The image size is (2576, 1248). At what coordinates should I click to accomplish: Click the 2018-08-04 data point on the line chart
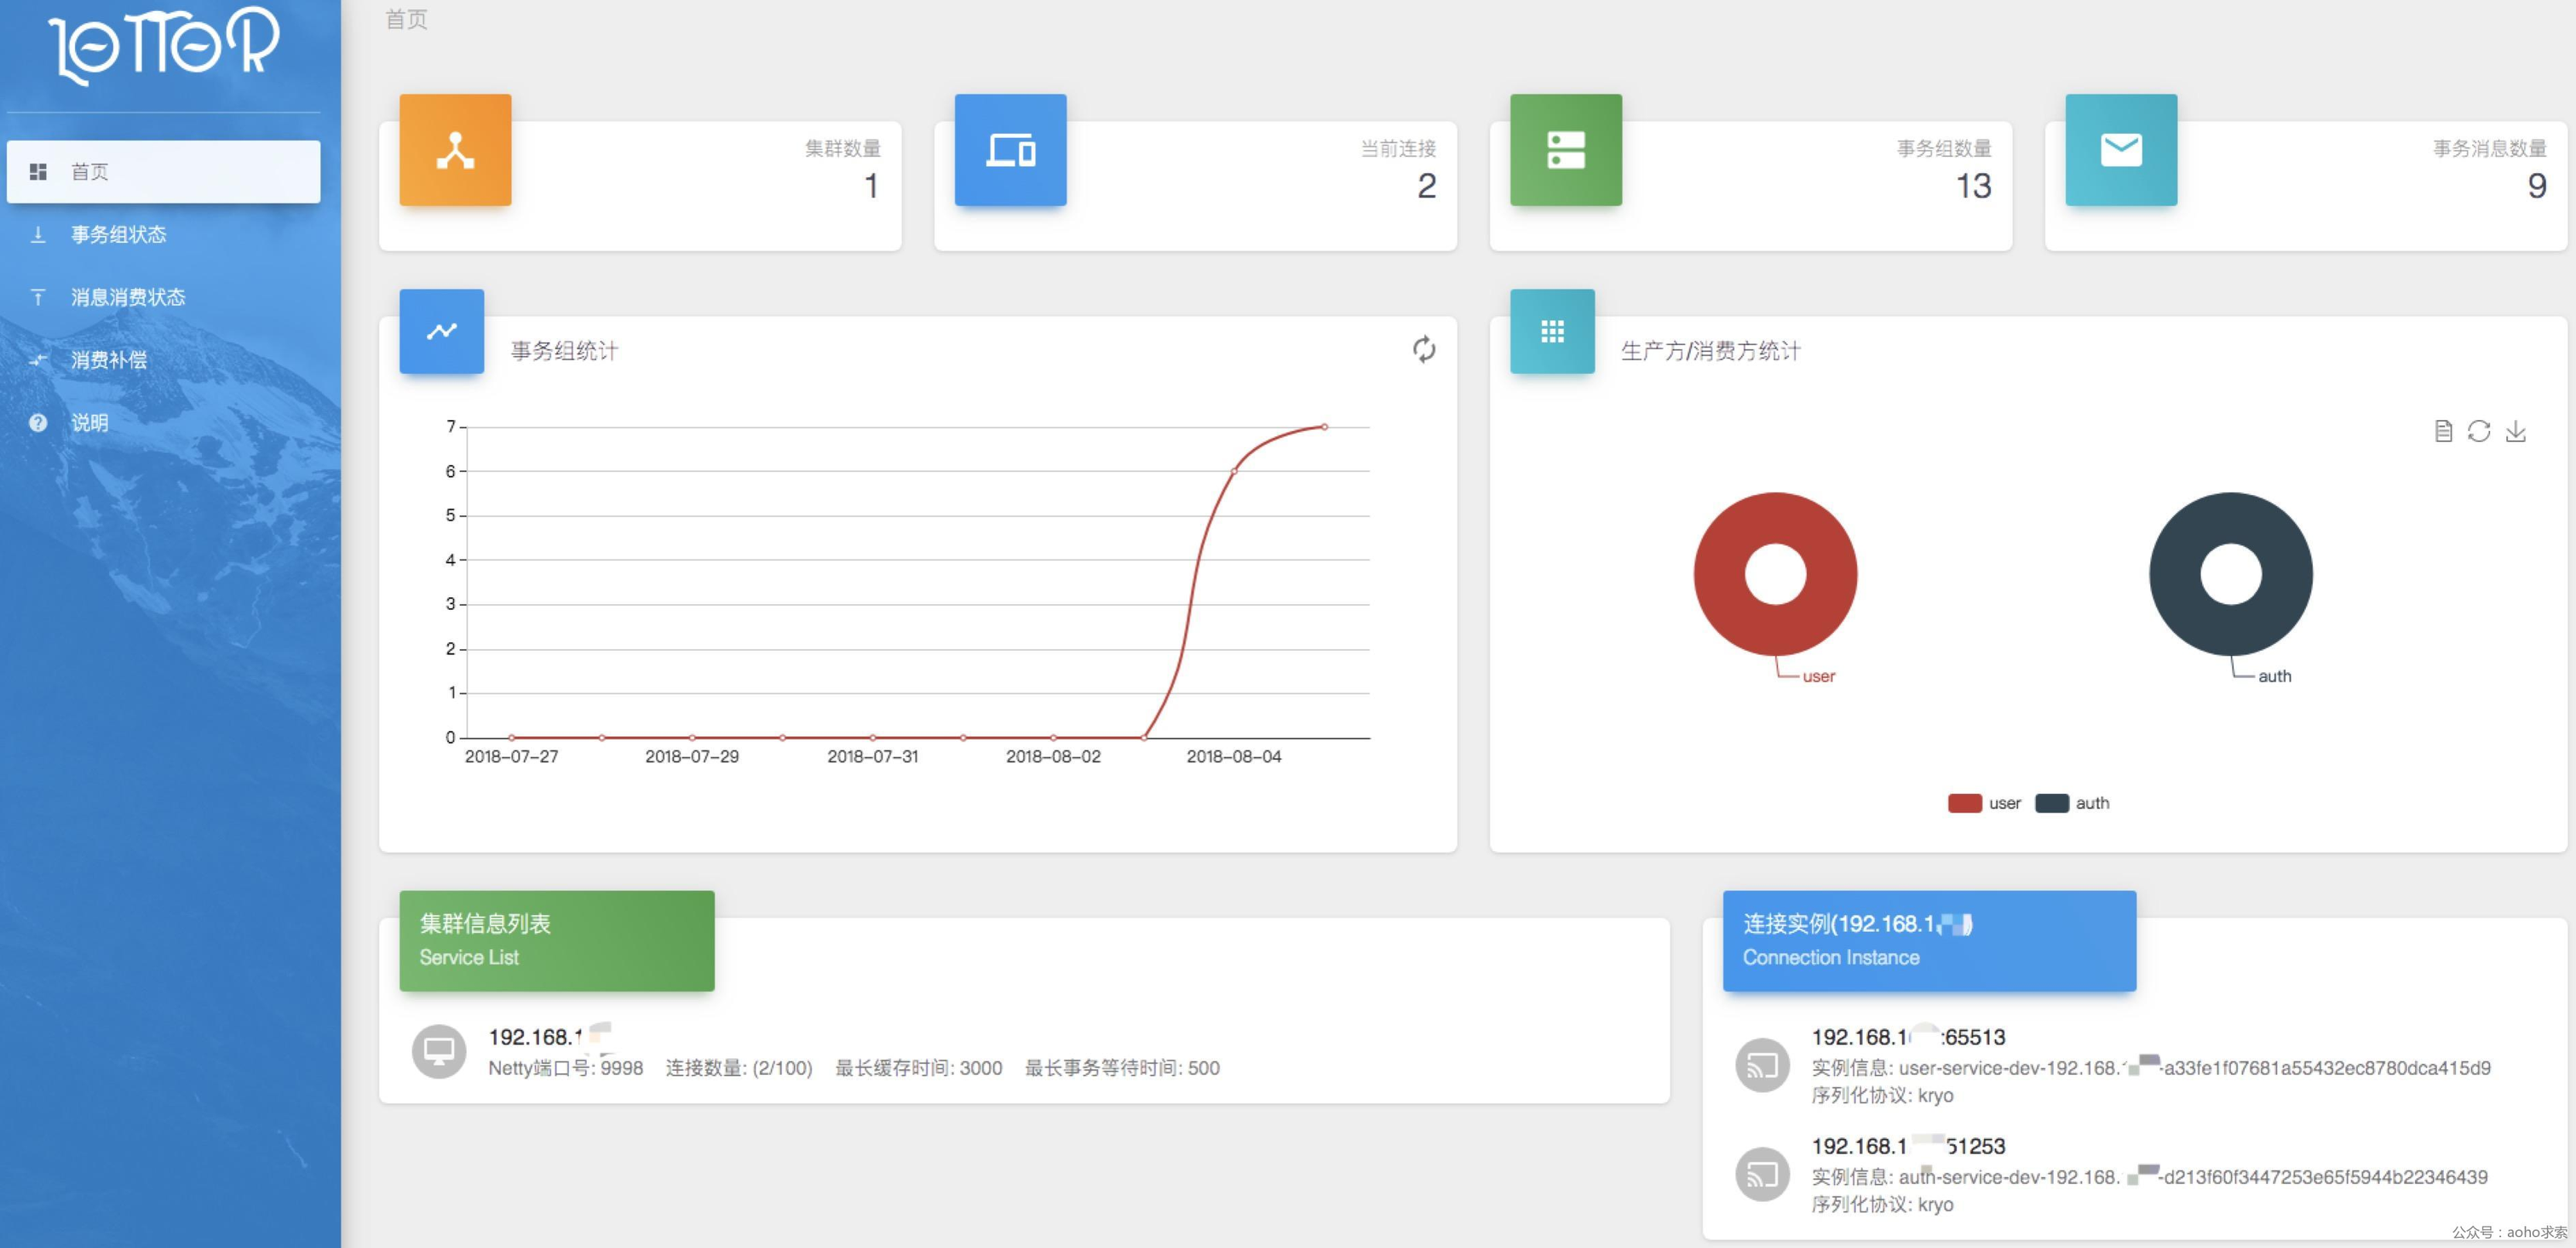tap(1233, 470)
